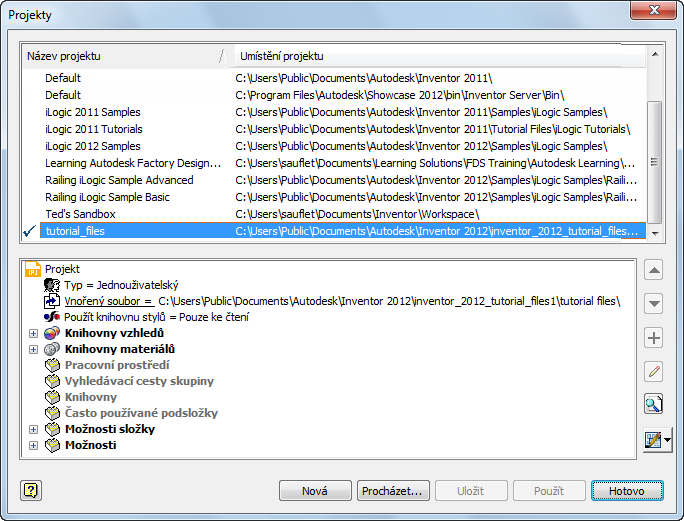Click project list scrollbar down arrow
This screenshot has height=521, width=684.
pos(655,233)
